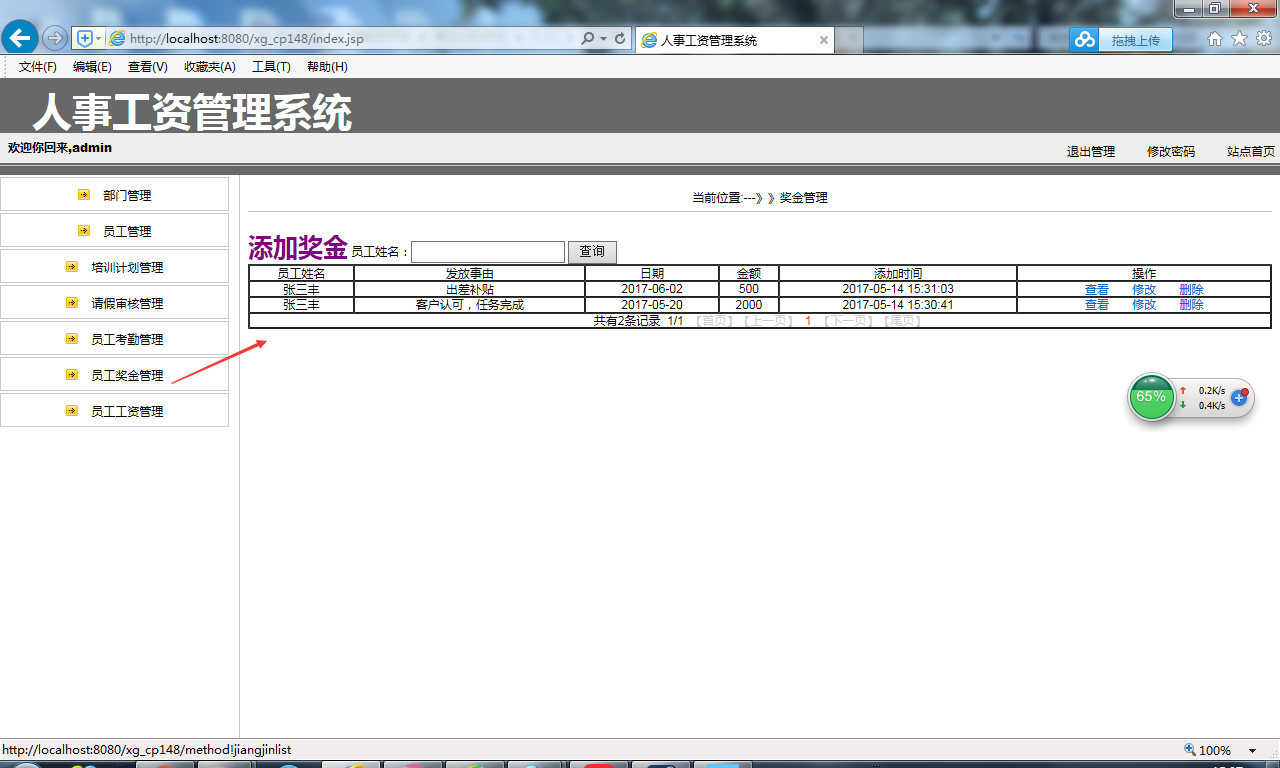Screen dimensions: 1280x768
Task: Click the site icon in address bar
Action: coord(117,39)
